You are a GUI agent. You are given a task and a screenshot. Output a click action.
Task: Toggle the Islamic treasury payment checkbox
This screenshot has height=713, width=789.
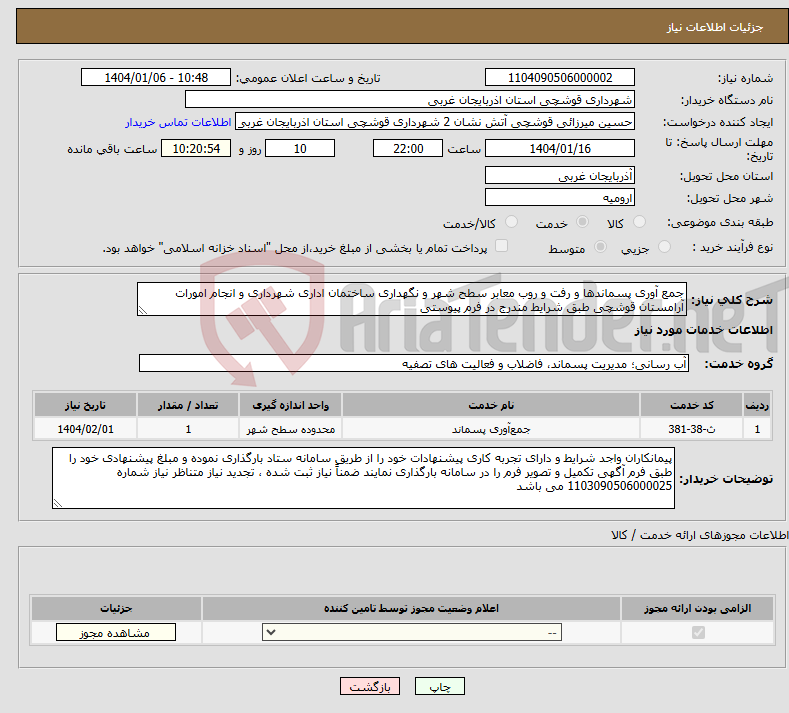click(x=501, y=246)
